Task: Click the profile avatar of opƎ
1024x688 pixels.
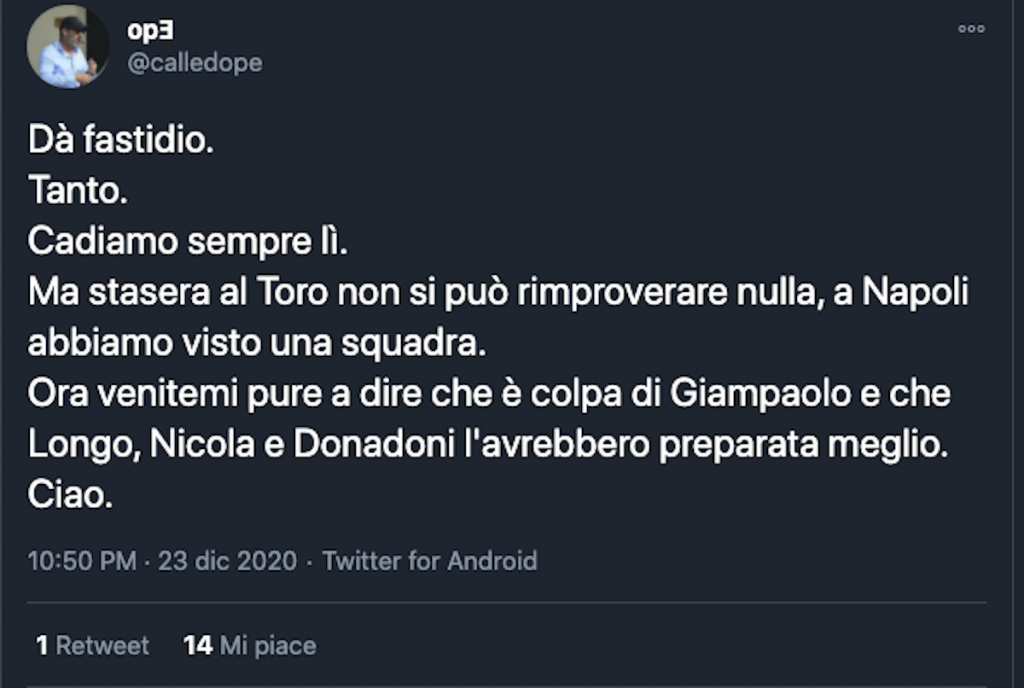Action: pyautogui.click(x=68, y=46)
